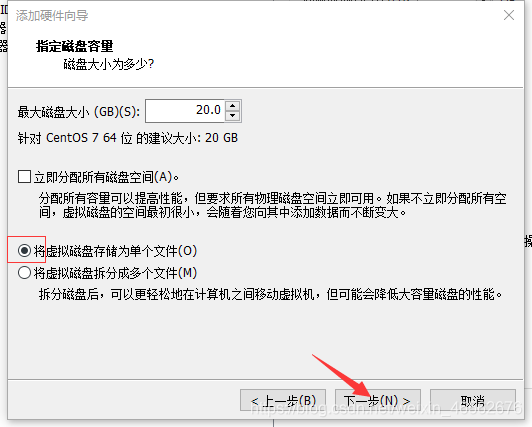The width and height of the screenshot is (532, 427).
Task: Click the 指定磁盘容量 heading
Action: [75, 46]
